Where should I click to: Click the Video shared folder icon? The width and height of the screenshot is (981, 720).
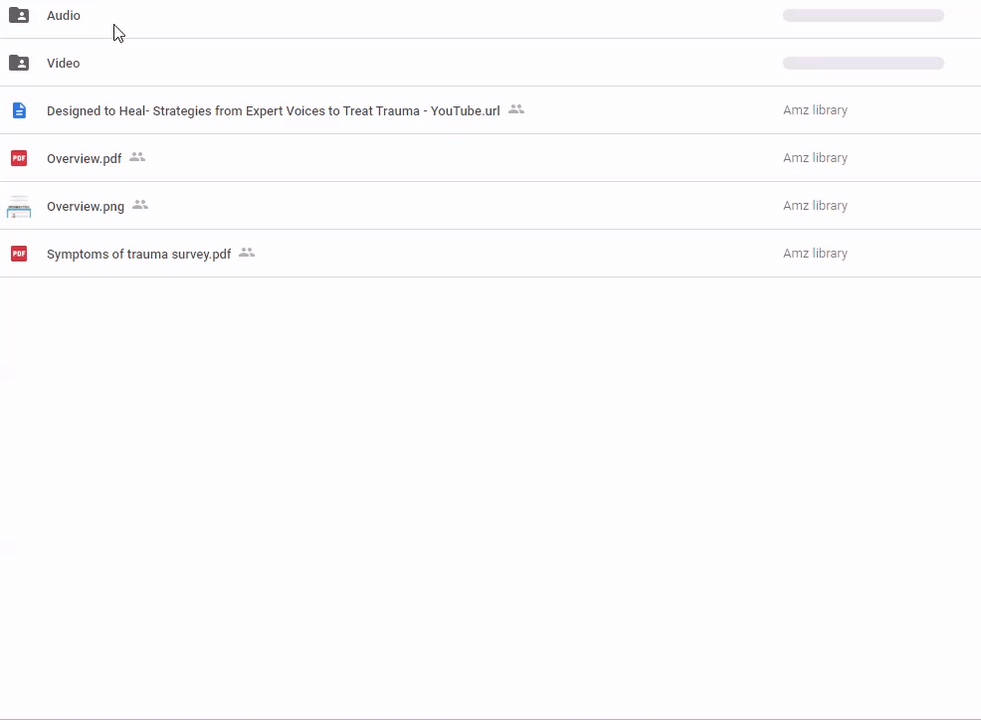click(18, 63)
